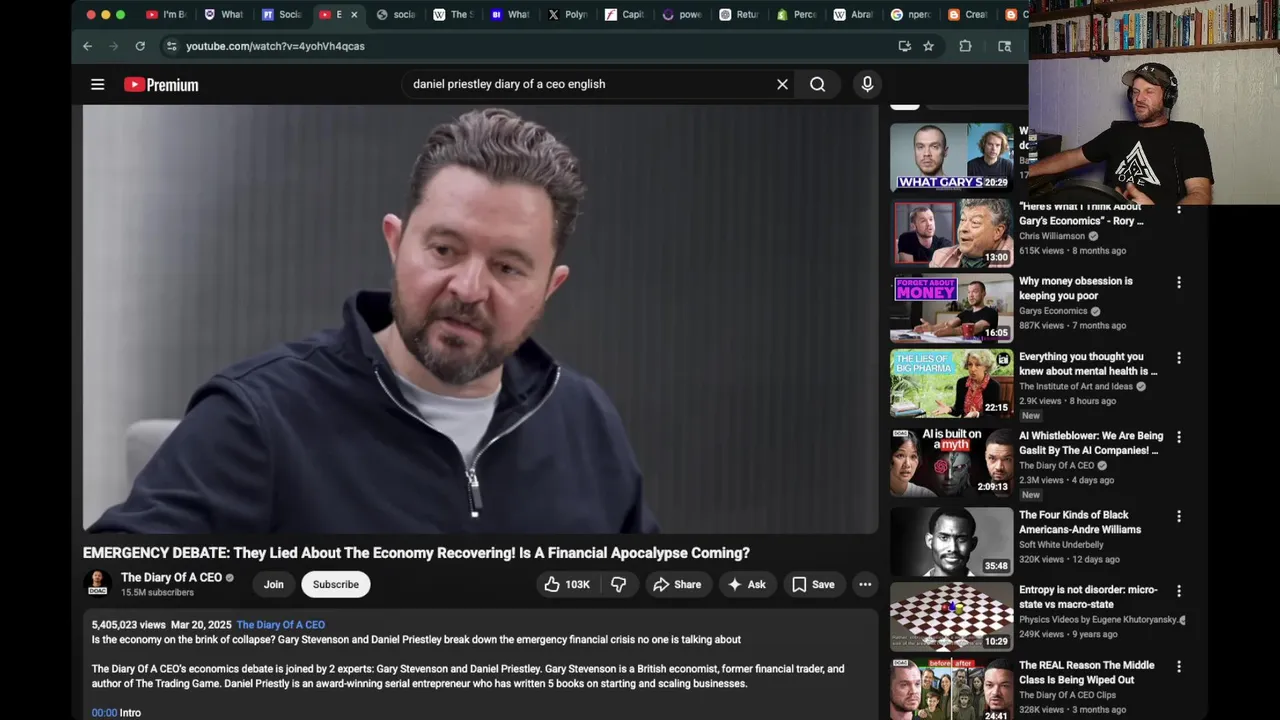Subscribe to The Diary Of A CEO
The height and width of the screenshot is (720, 1280).
click(x=336, y=584)
